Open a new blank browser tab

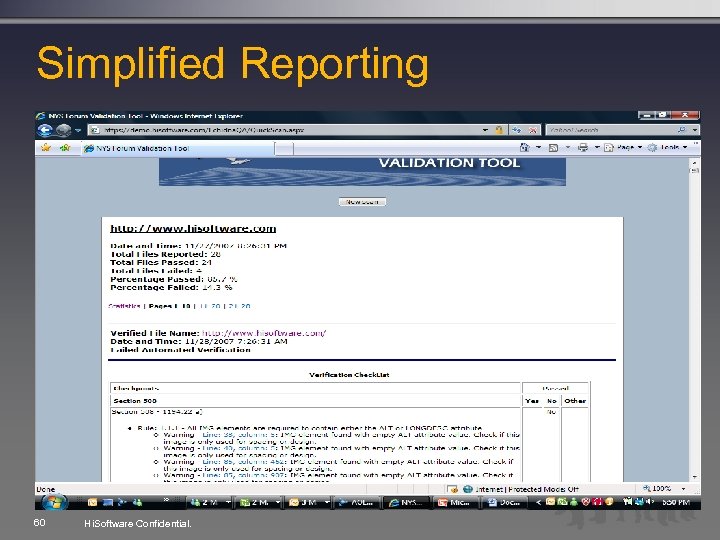284,148
